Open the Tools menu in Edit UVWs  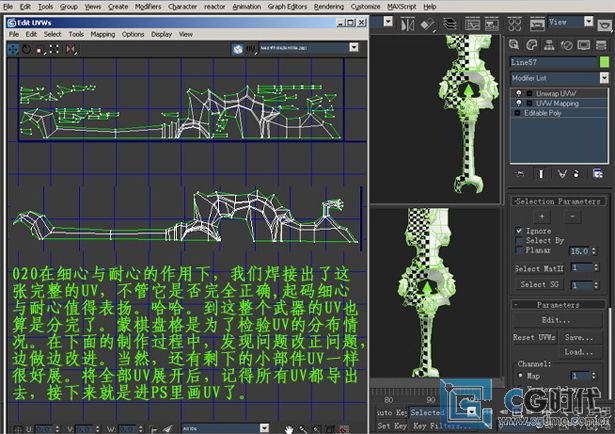pos(76,35)
